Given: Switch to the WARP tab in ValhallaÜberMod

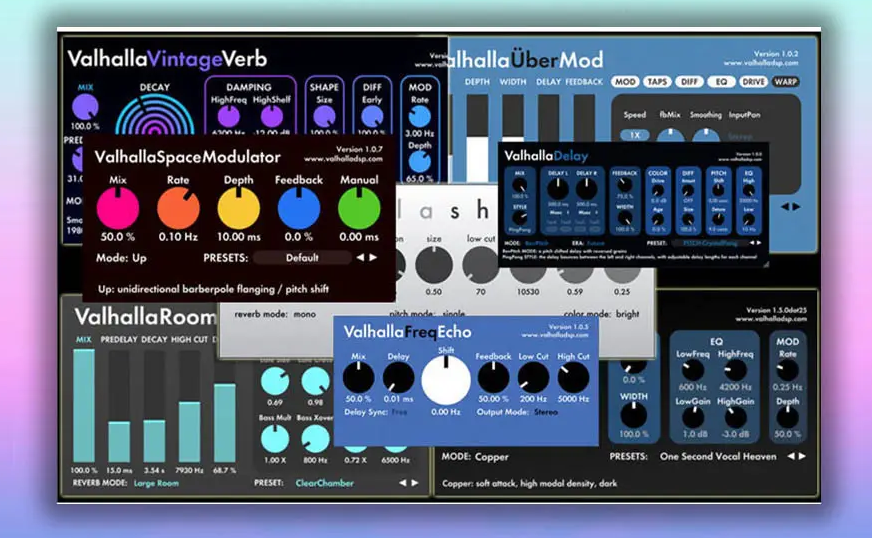Looking at the screenshot, I should tap(786, 82).
